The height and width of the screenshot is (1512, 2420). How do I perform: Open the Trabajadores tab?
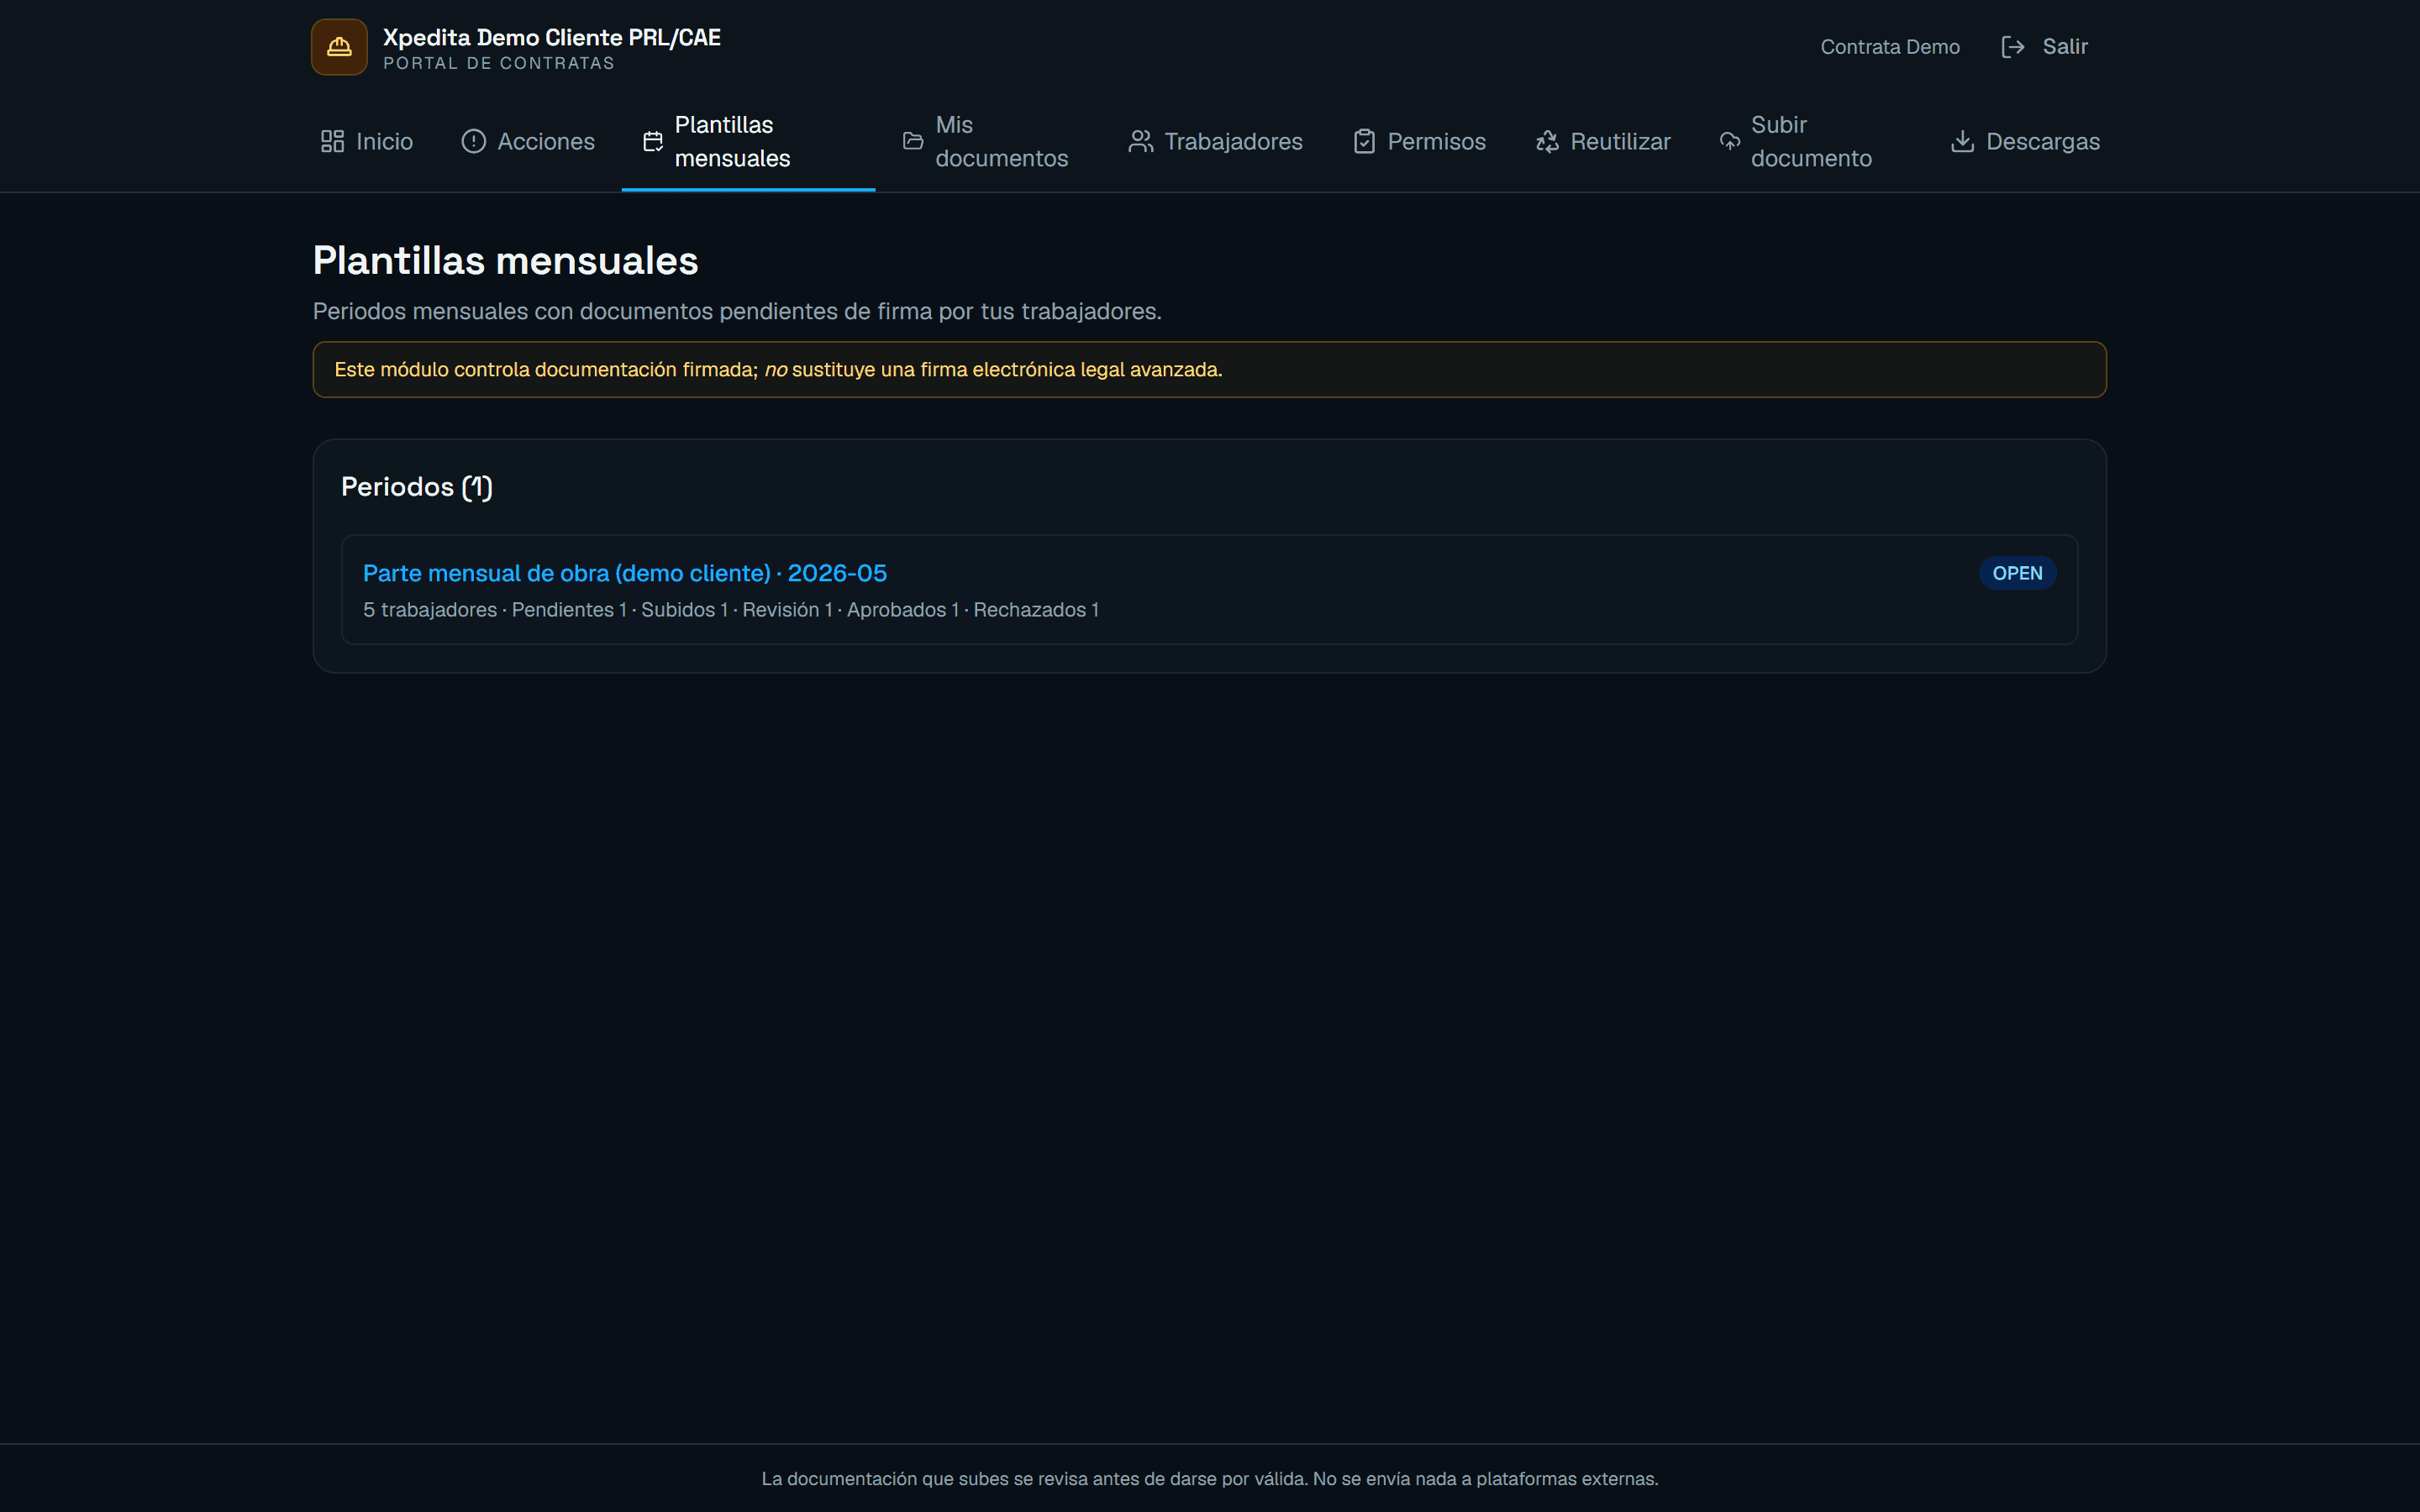[1216, 141]
